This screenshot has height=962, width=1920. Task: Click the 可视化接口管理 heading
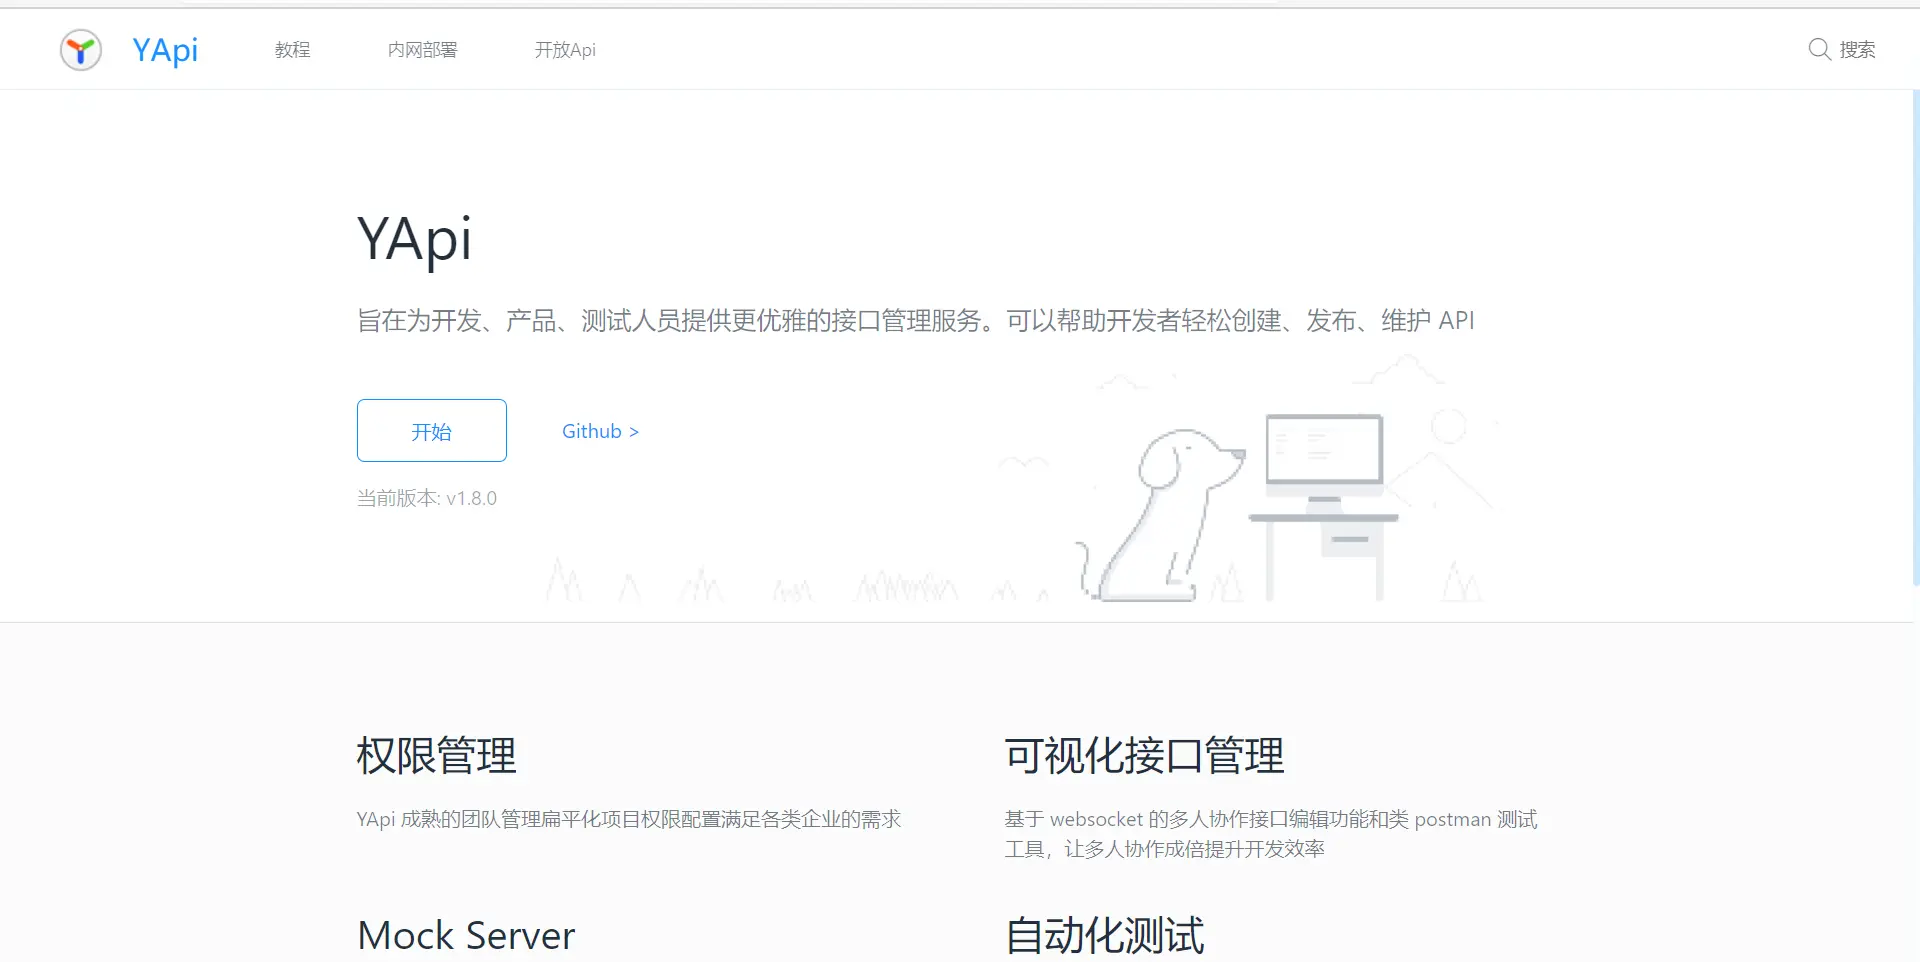[x=1144, y=755]
